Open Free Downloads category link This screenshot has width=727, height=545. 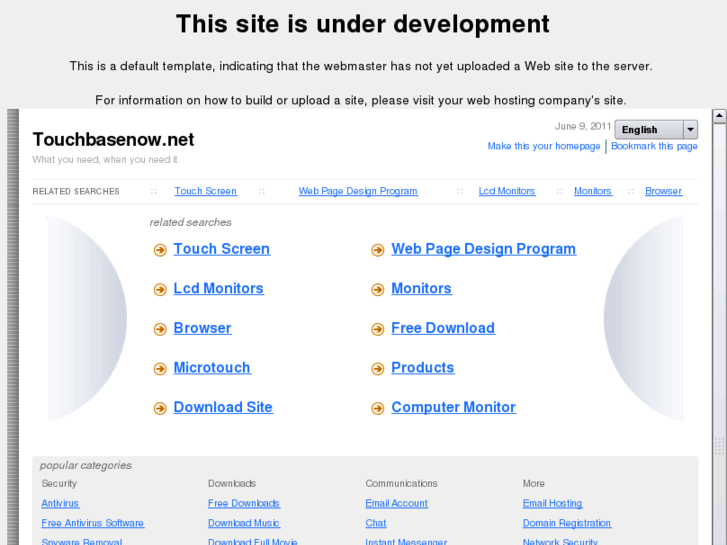pos(244,503)
